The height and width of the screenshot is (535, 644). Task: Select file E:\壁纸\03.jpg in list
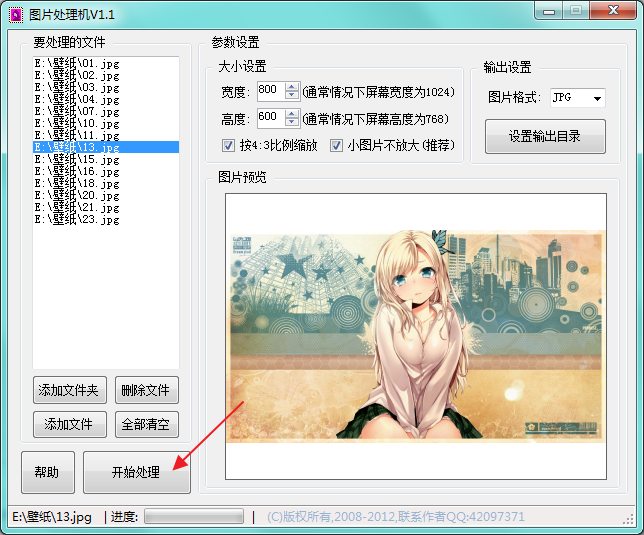pyautogui.click(x=106, y=87)
